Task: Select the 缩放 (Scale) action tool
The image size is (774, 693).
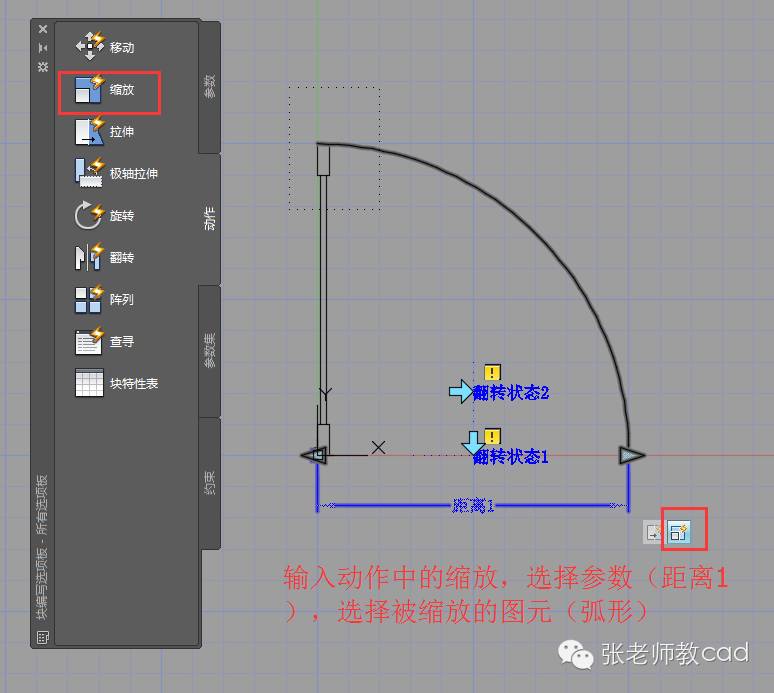Action: (x=106, y=90)
